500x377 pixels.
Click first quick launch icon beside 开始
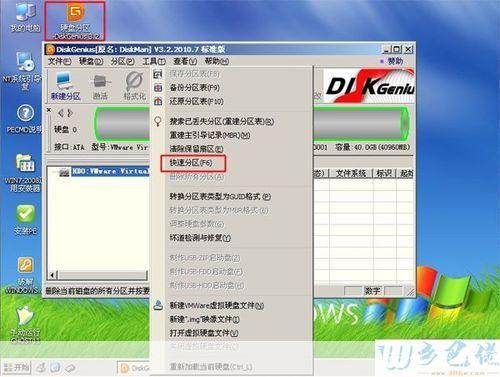click(42, 368)
